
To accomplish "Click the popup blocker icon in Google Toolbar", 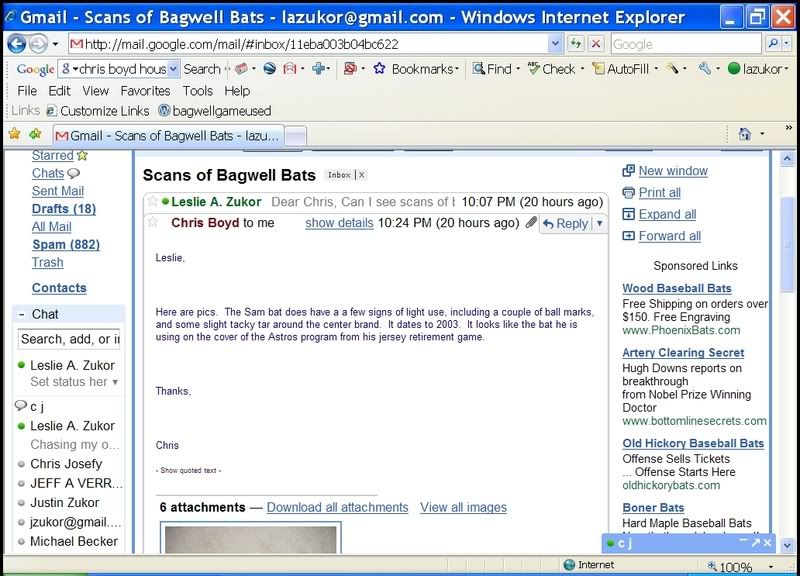I will click(350, 68).
